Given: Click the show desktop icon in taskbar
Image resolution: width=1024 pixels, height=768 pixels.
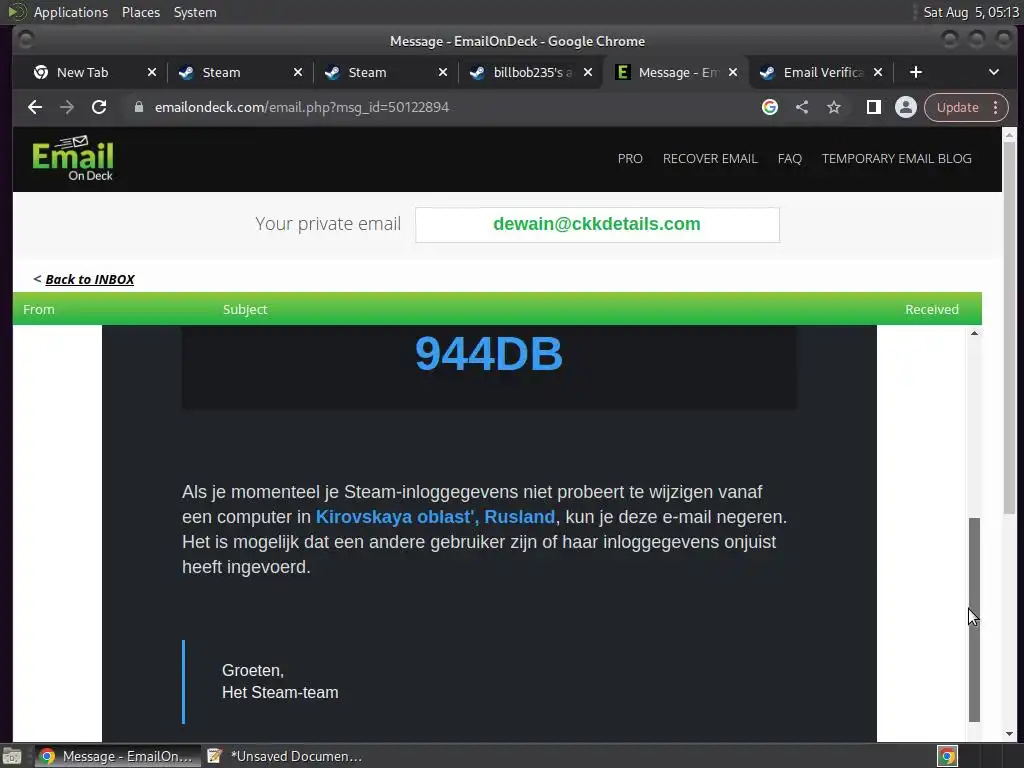Looking at the screenshot, I should click(12, 756).
